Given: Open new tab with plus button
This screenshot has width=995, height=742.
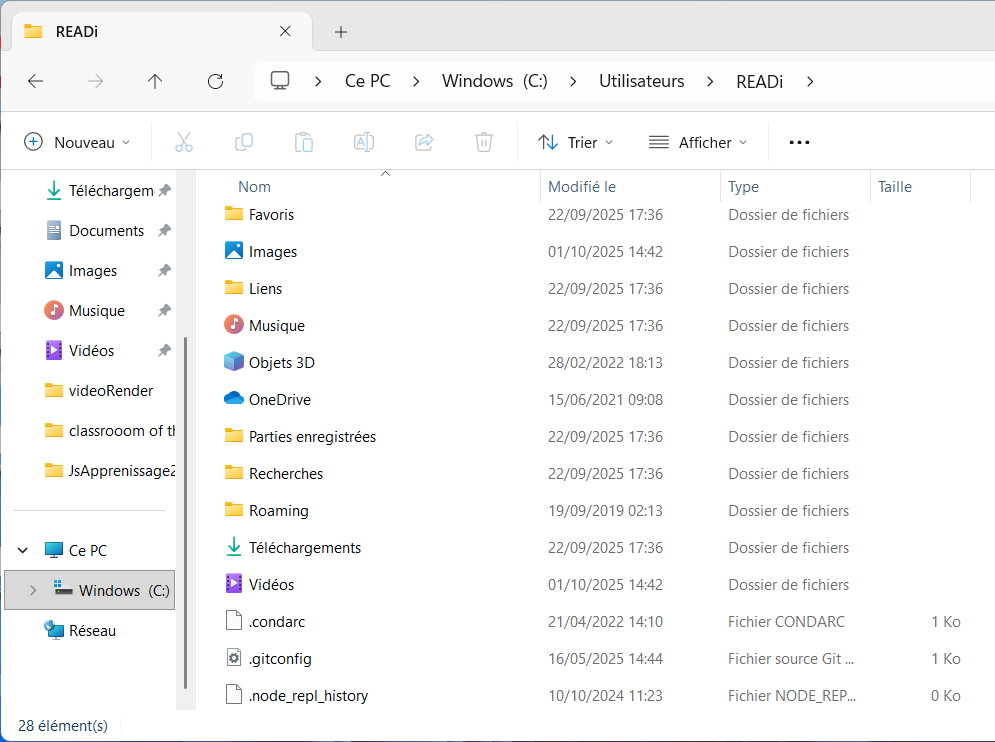Looking at the screenshot, I should (341, 31).
